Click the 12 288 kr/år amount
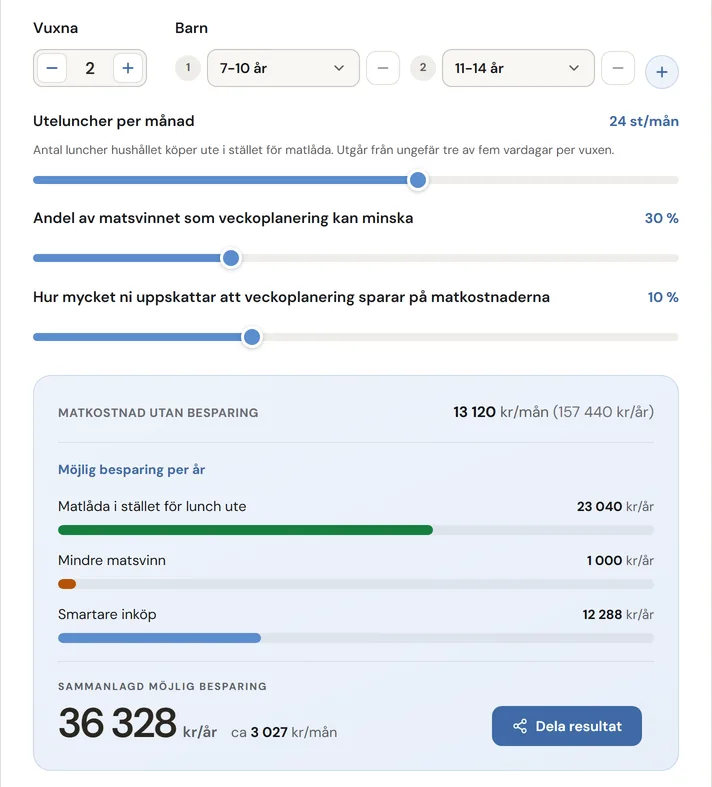Viewport: 712px width, 787px height. pyautogui.click(x=618, y=614)
